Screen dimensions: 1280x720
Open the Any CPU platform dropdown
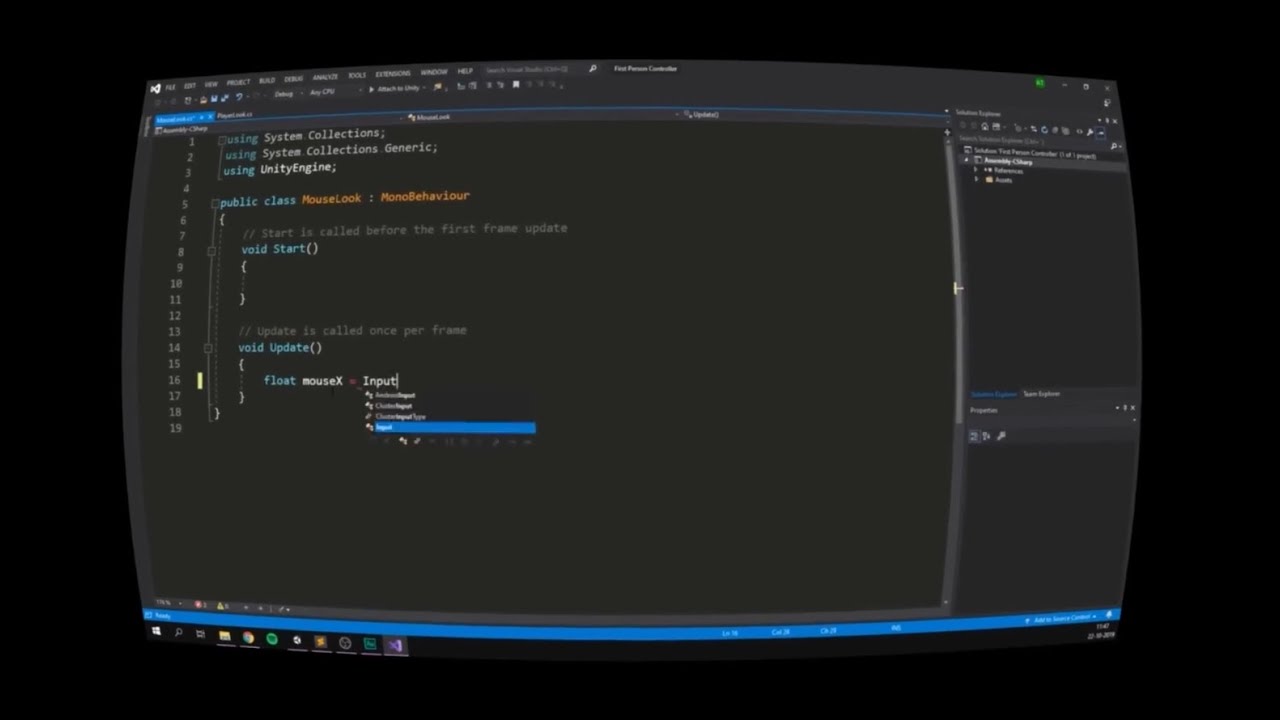coord(337,91)
